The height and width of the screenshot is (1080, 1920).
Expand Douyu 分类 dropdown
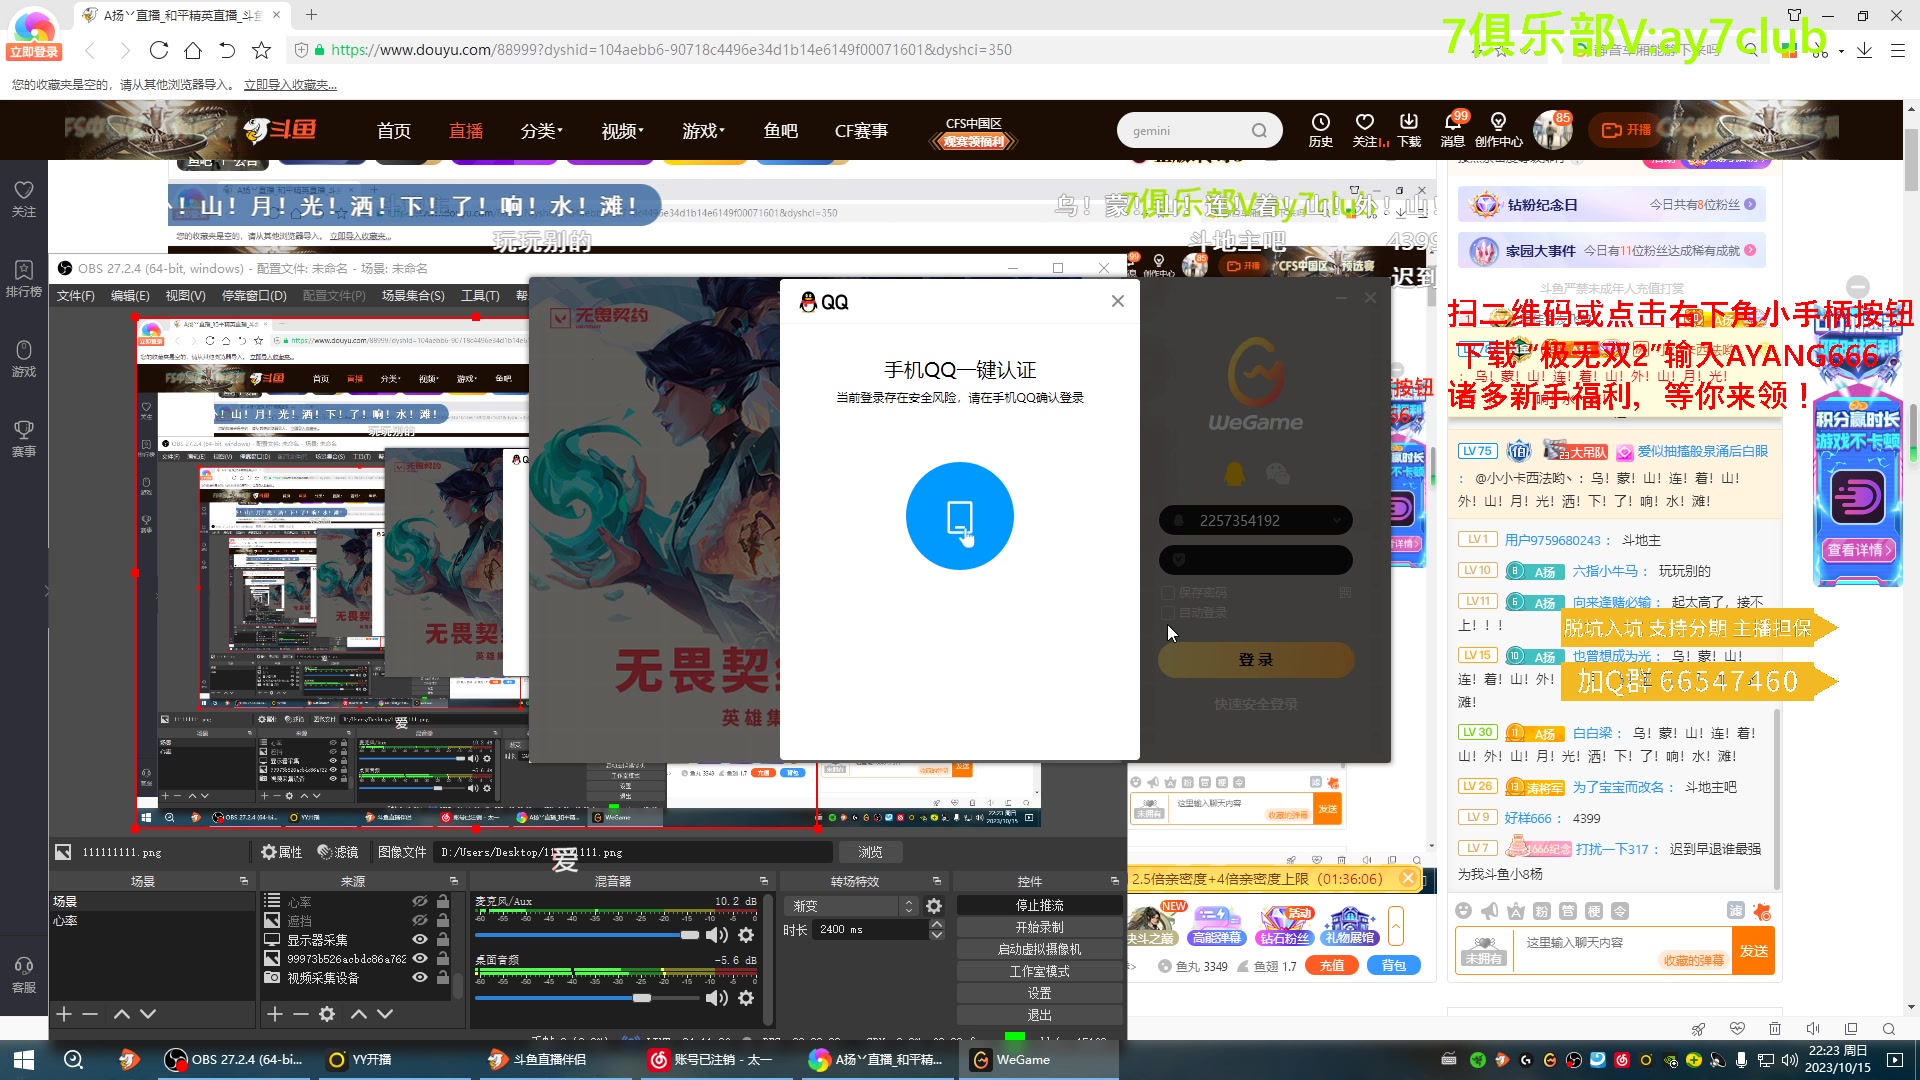point(541,131)
